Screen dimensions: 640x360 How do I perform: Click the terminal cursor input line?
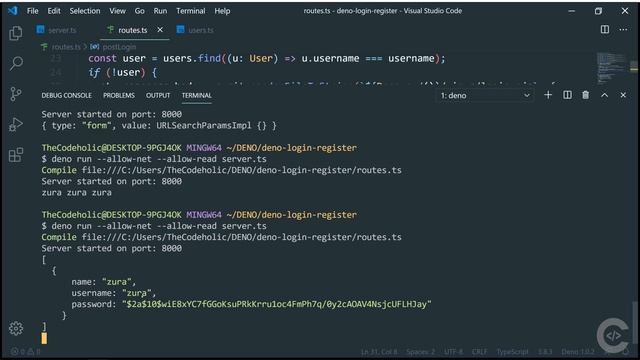coord(44,338)
